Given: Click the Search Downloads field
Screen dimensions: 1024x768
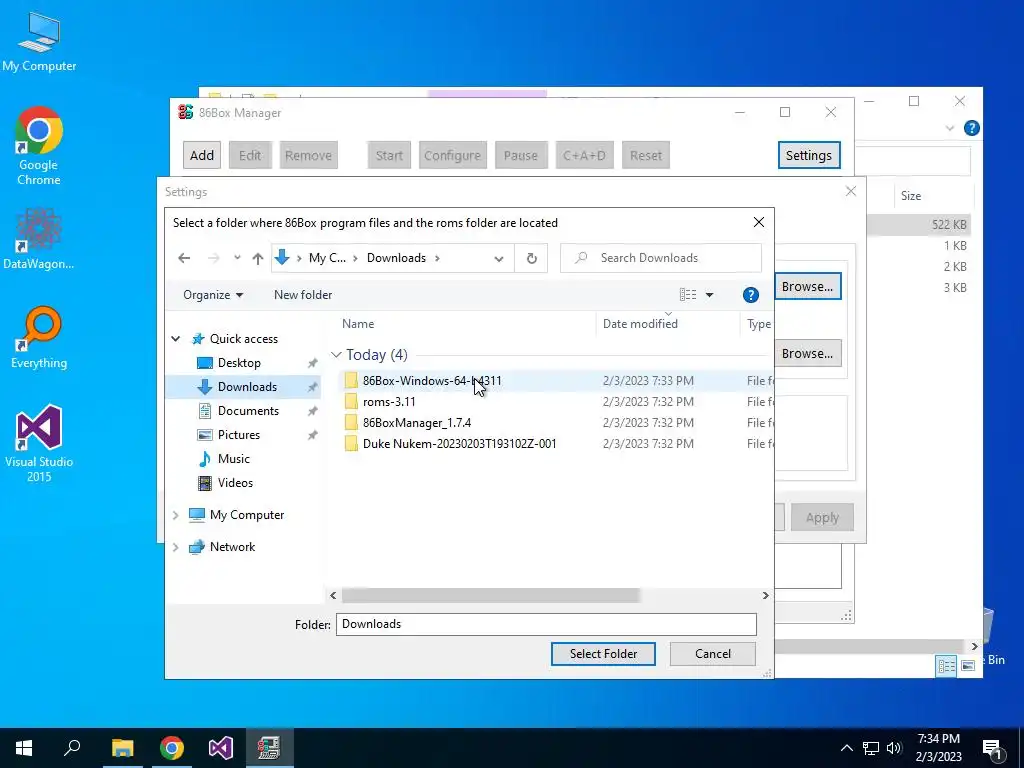Looking at the screenshot, I should point(661,258).
